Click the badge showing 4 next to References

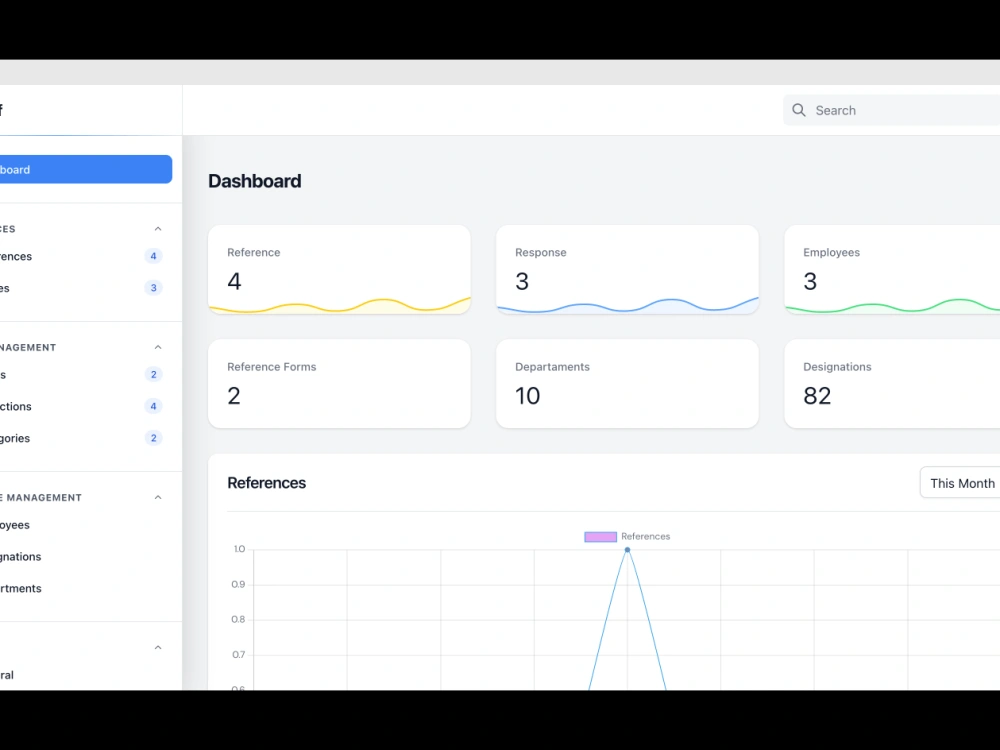click(x=153, y=256)
